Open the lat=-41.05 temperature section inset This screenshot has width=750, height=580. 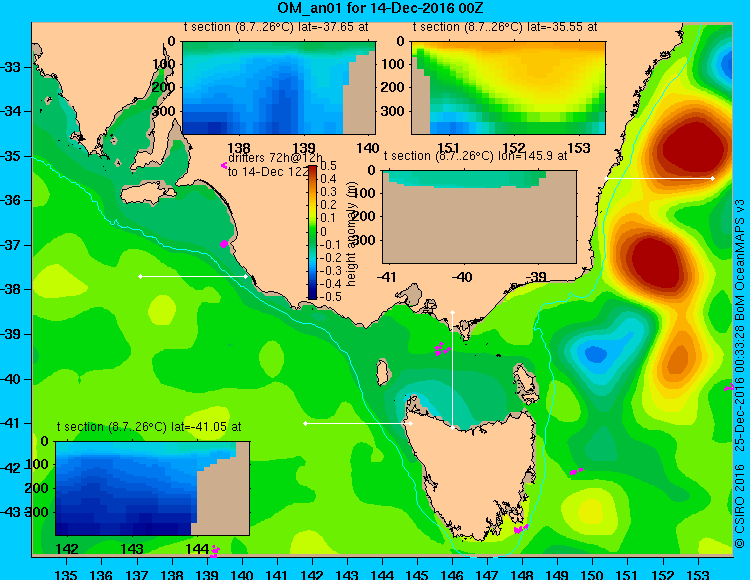(153, 488)
